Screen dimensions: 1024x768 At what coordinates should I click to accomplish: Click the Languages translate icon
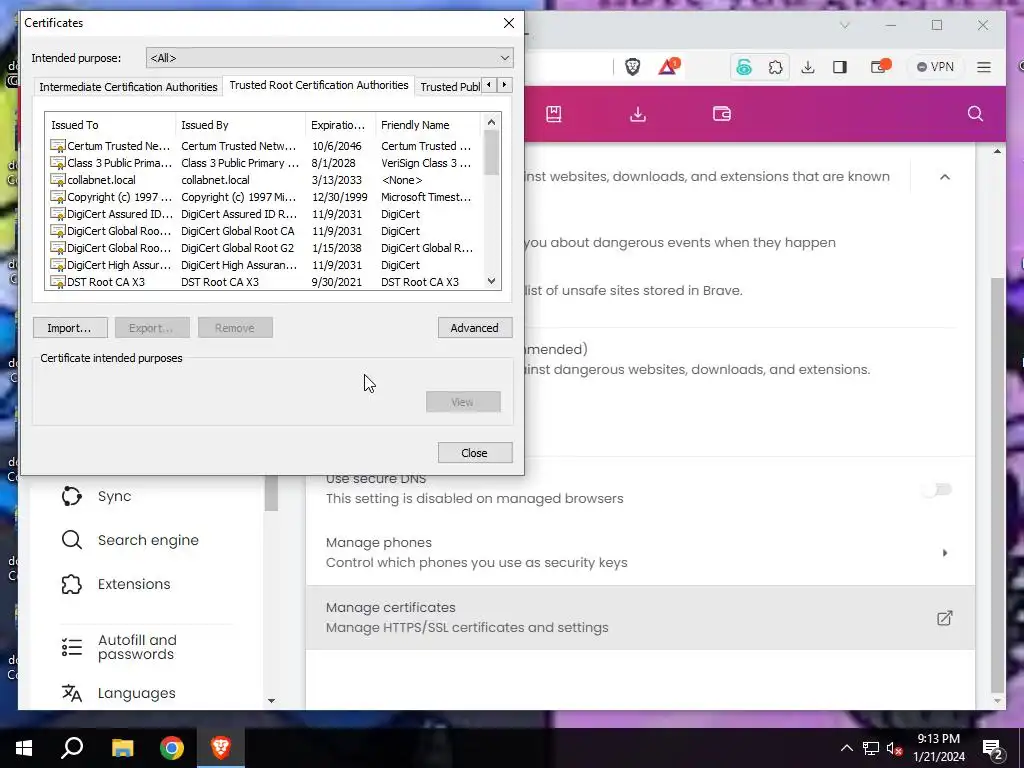72,693
